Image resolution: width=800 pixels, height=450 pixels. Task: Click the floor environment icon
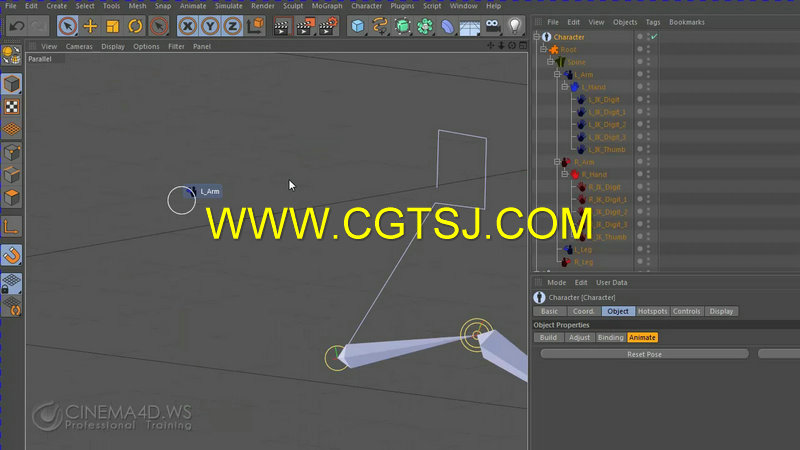click(x=469, y=27)
